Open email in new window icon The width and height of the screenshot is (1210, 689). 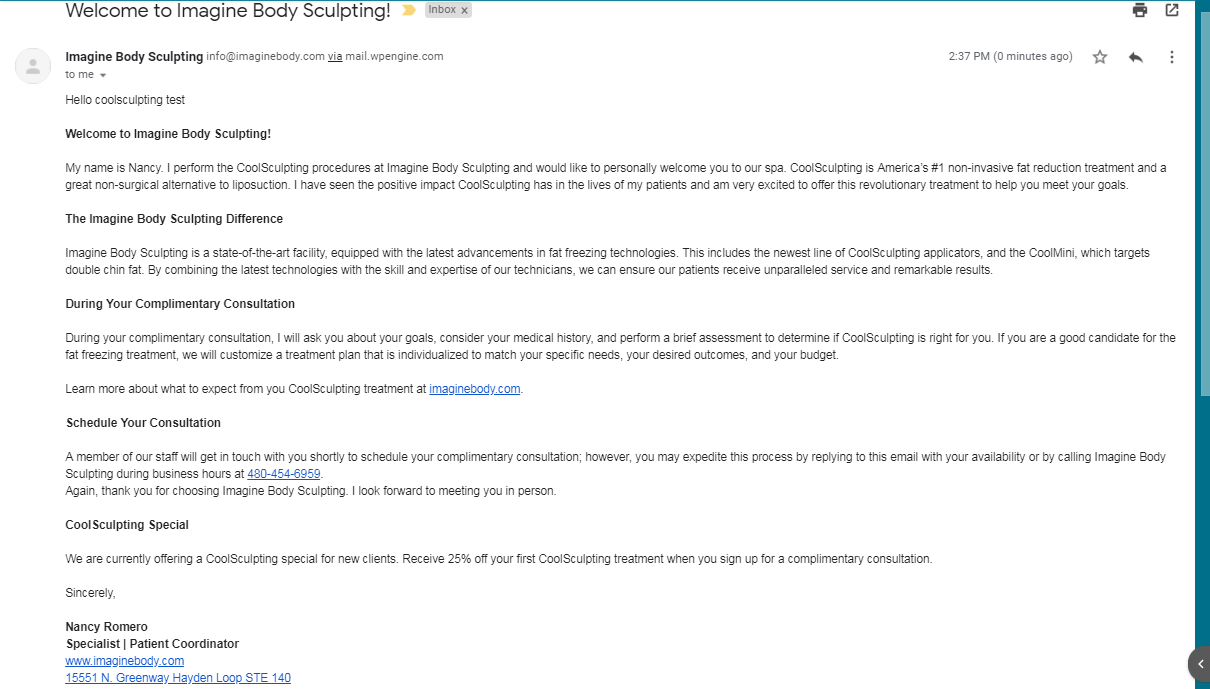click(1172, 10)
